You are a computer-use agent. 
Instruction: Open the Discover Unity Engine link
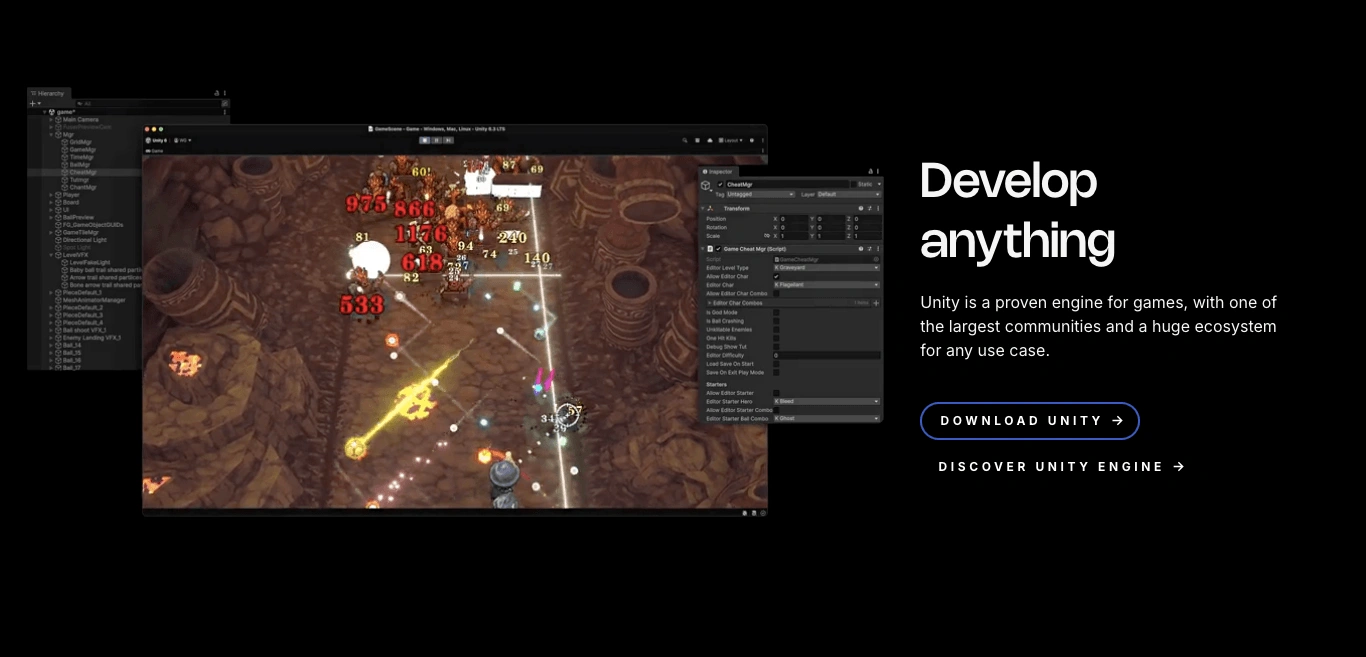click(1061, 467)
